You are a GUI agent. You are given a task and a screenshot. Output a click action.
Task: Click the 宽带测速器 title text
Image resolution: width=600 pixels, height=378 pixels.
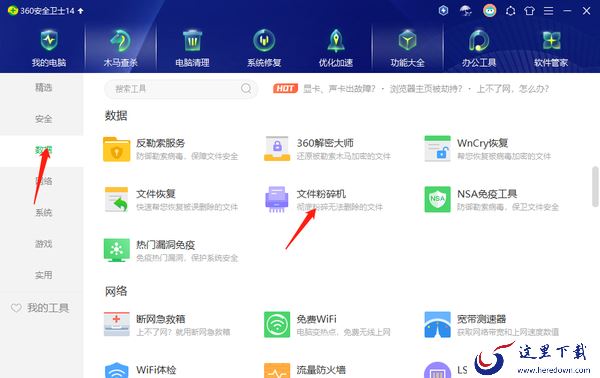[x=481, y=319]
